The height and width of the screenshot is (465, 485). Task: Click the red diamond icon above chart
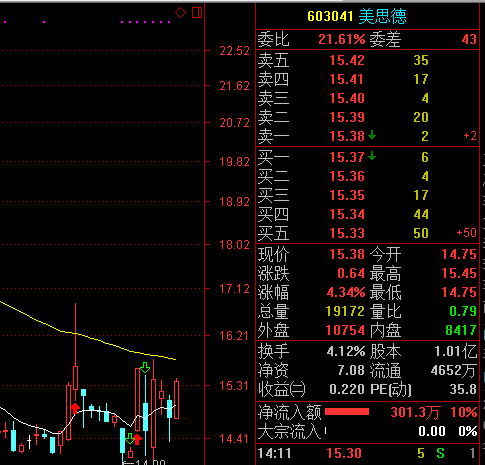click(x=180, y=13)
